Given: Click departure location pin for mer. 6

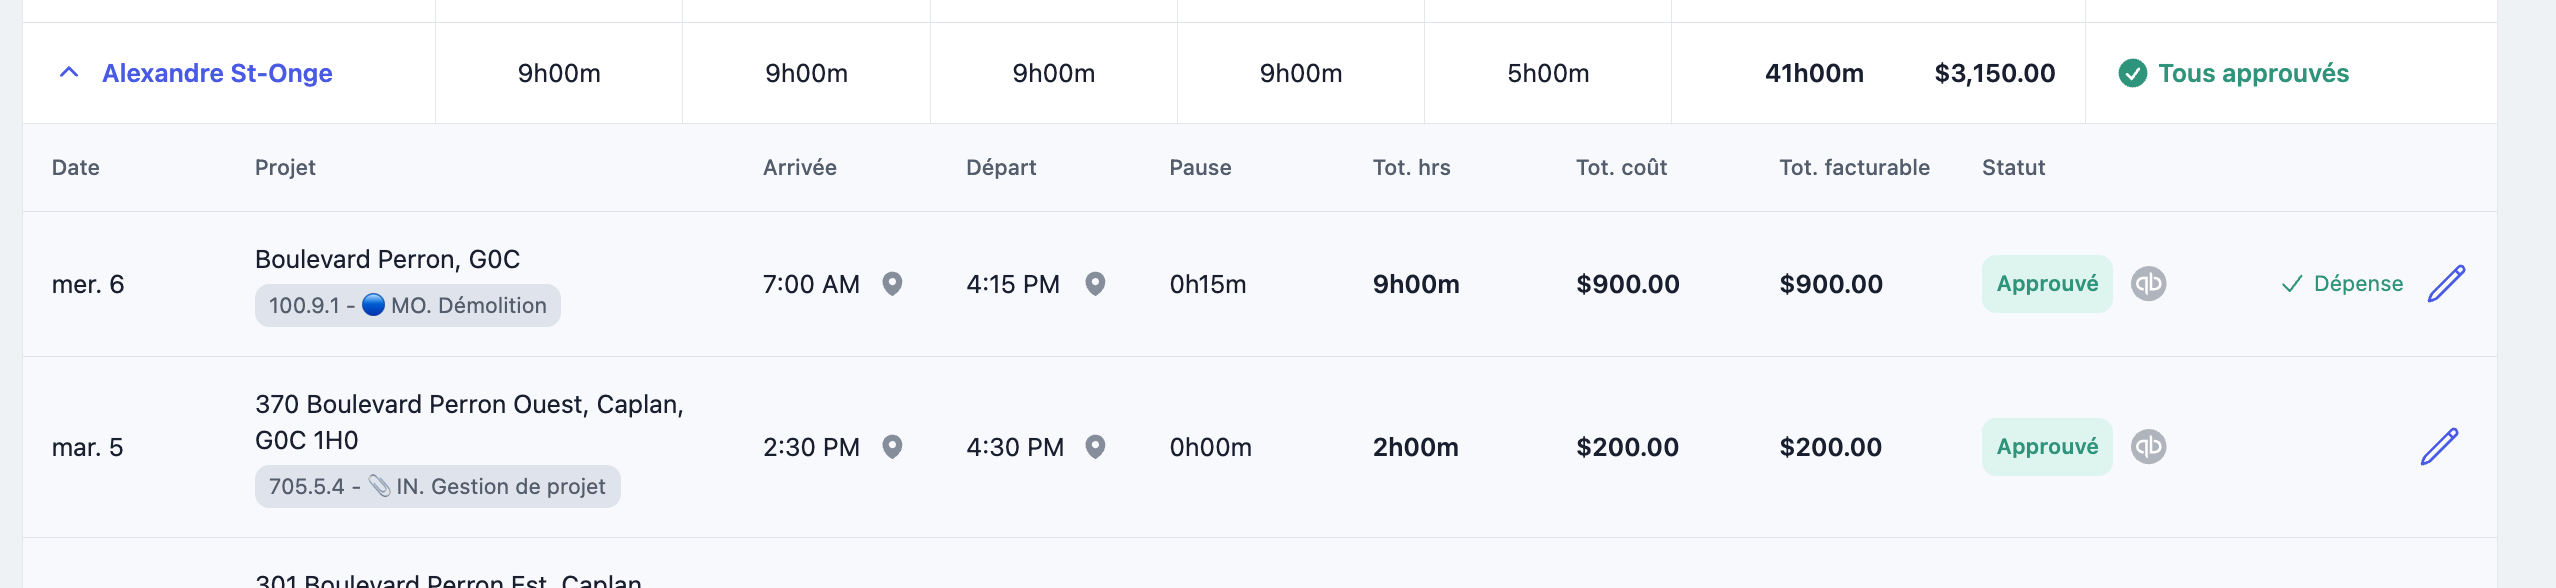Looking at the screenshot, I should [x=1095, y=284].
